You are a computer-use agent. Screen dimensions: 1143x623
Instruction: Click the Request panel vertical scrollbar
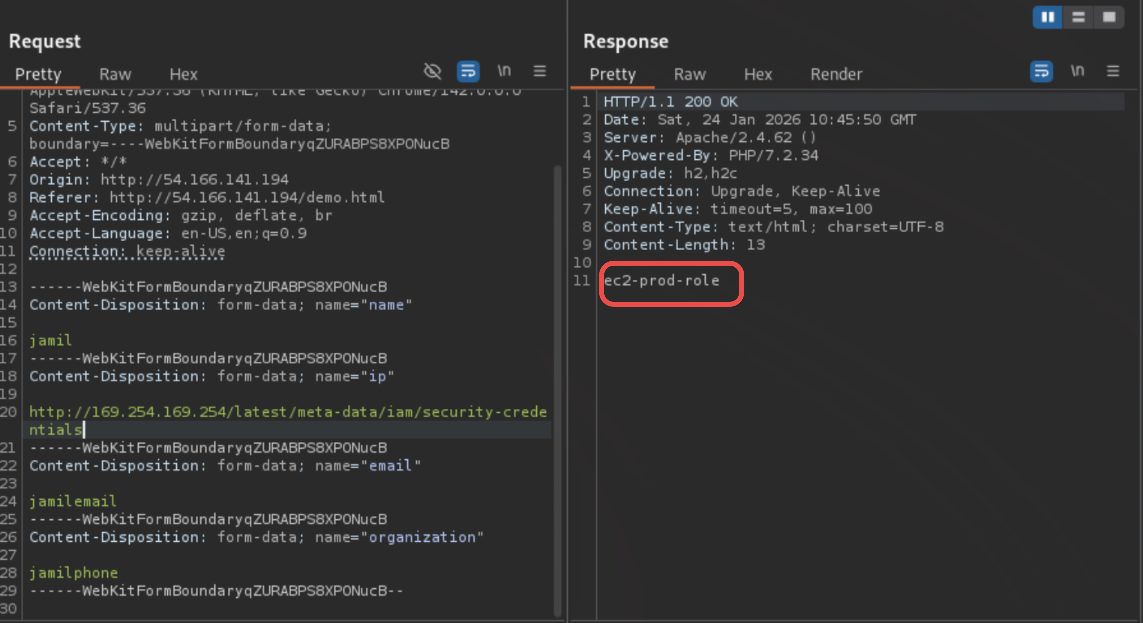(557, 350)
